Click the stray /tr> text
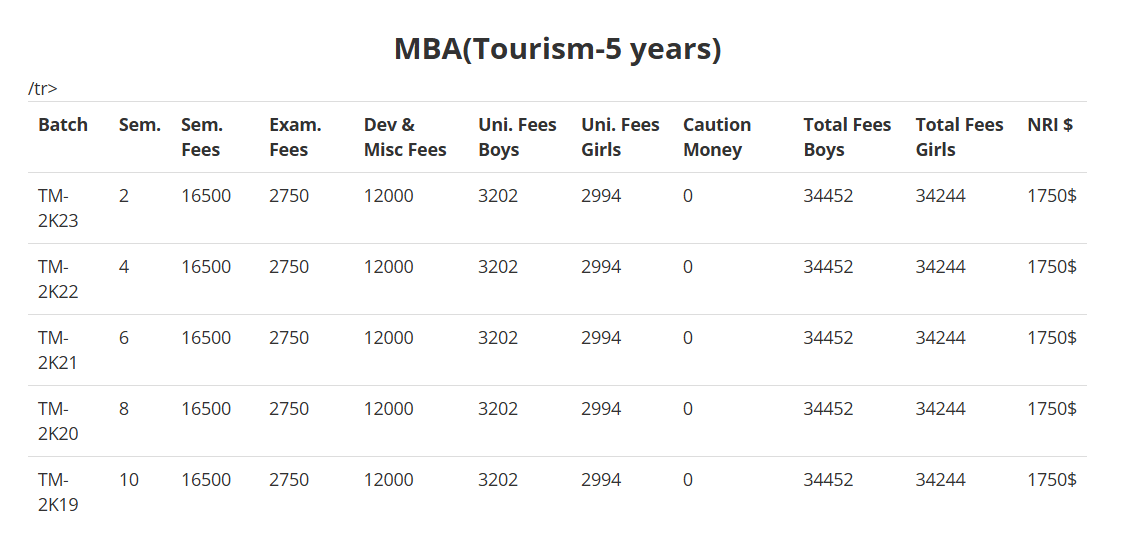 pyautogui.click(x=43, y=89)
